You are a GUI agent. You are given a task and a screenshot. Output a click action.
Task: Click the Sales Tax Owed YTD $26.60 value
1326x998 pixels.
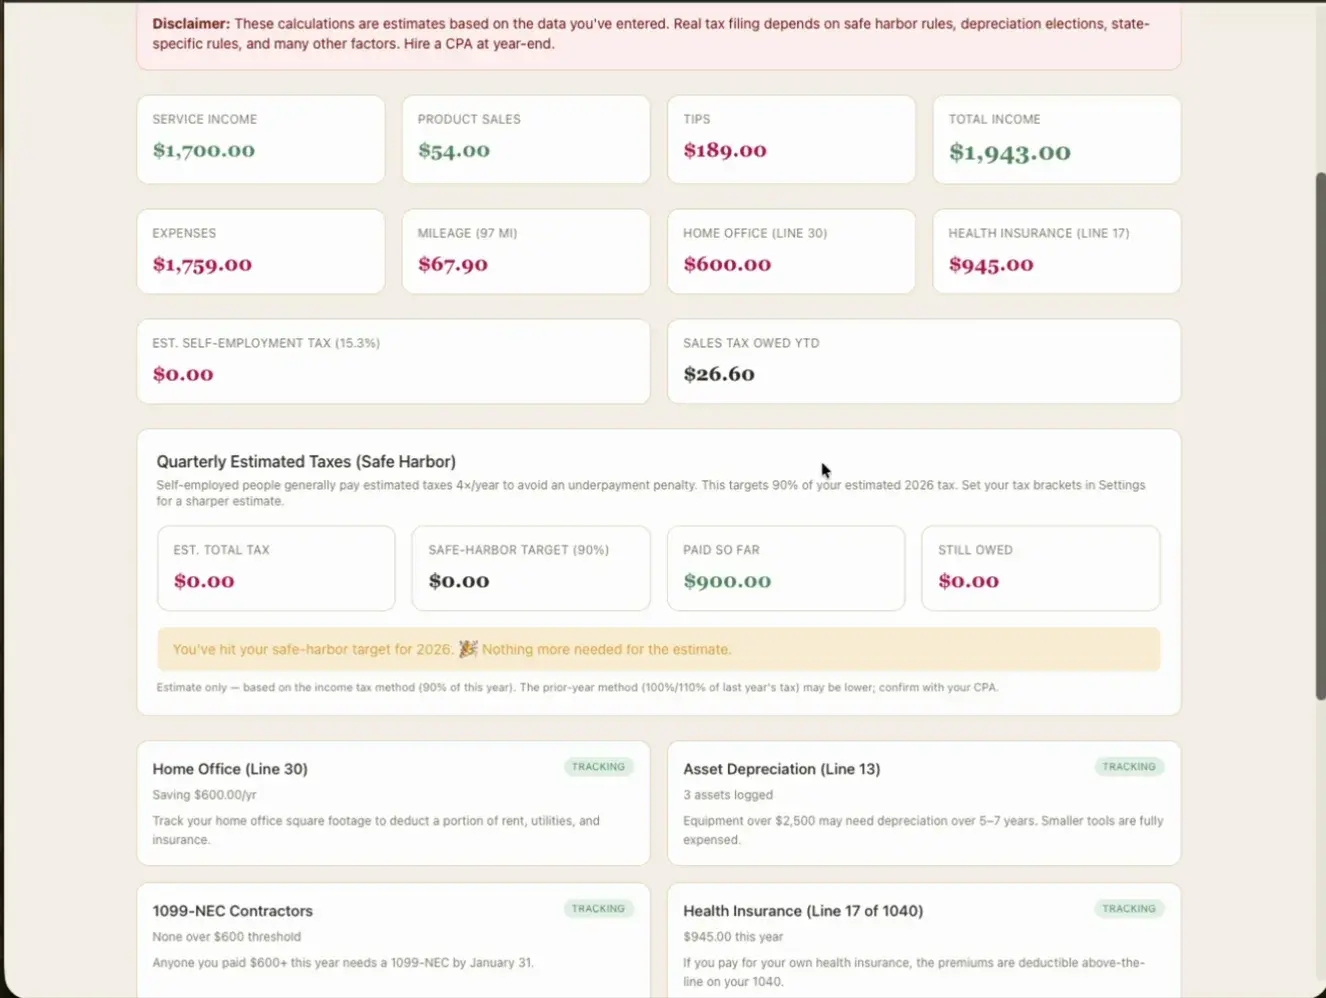click(719, 374)
